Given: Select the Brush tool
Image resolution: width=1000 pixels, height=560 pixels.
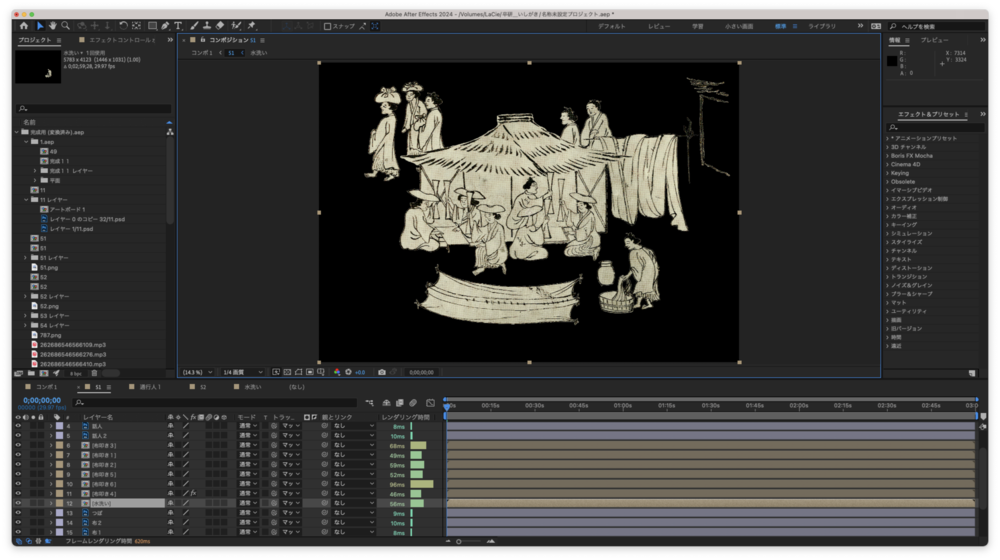Looking at the screenshot, I should click(192, 26).
